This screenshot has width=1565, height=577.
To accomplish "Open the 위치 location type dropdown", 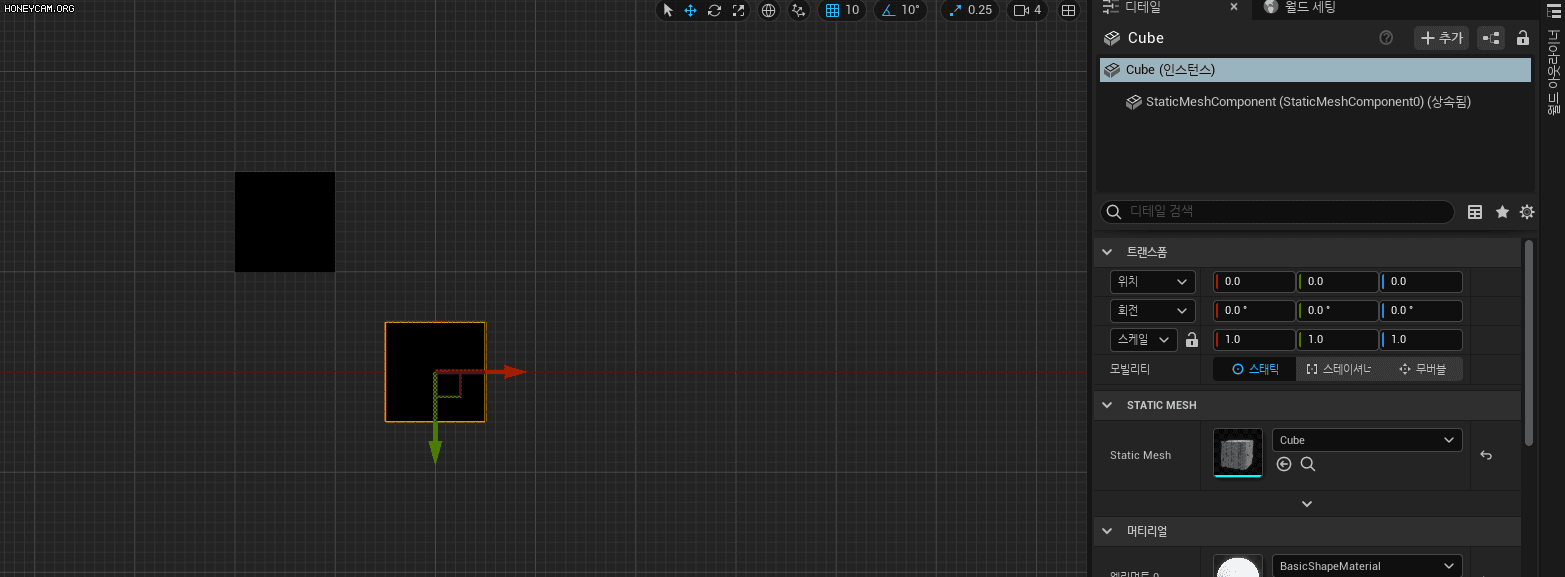I will click(x=1152, y=282).
